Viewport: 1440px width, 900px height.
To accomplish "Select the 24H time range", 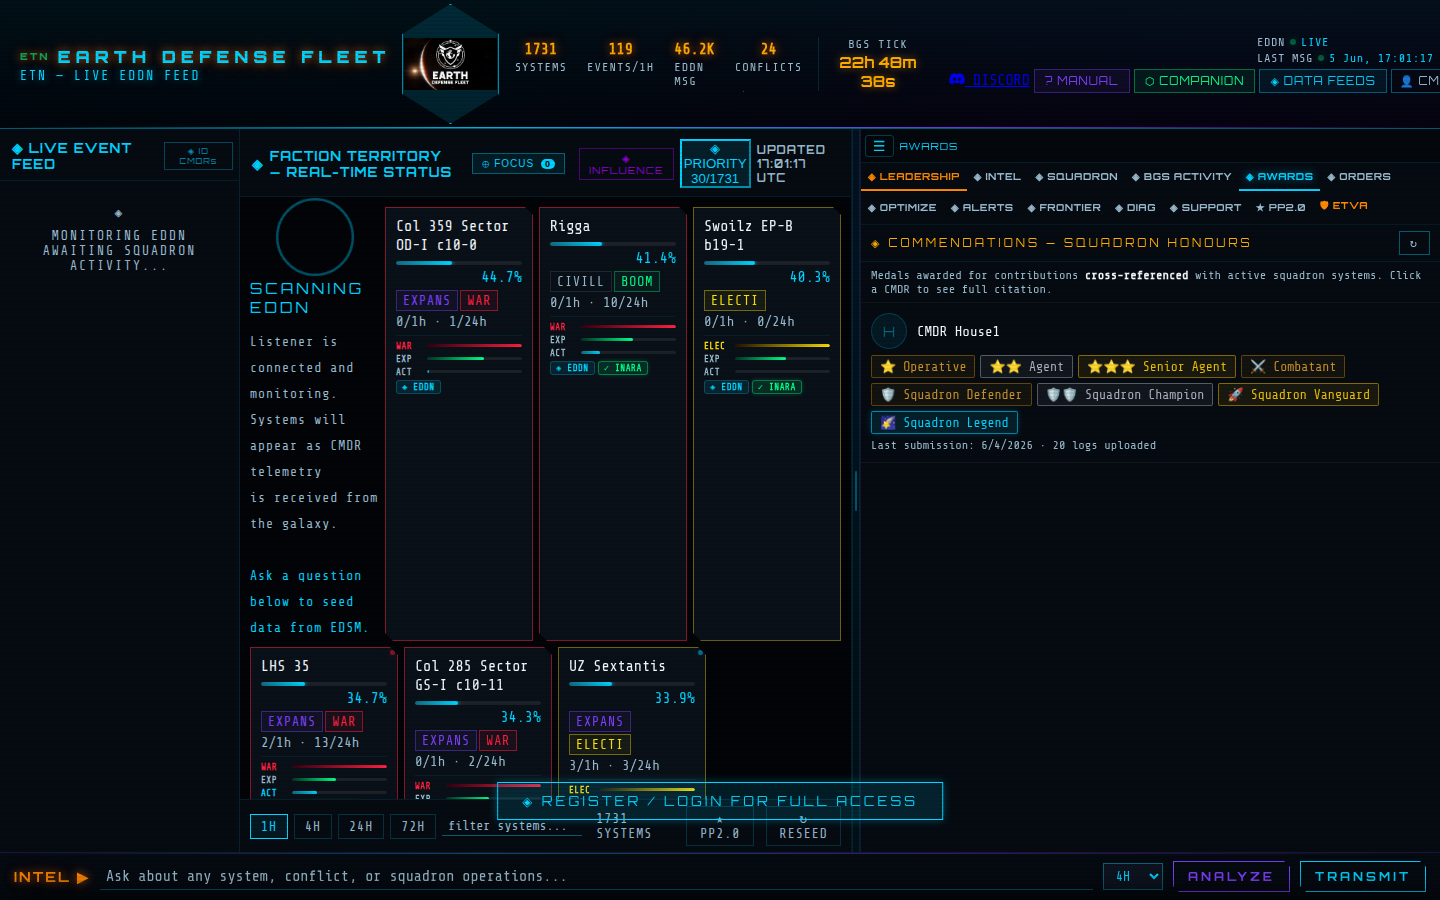I will pyautogui.click(x=361, y=827).
